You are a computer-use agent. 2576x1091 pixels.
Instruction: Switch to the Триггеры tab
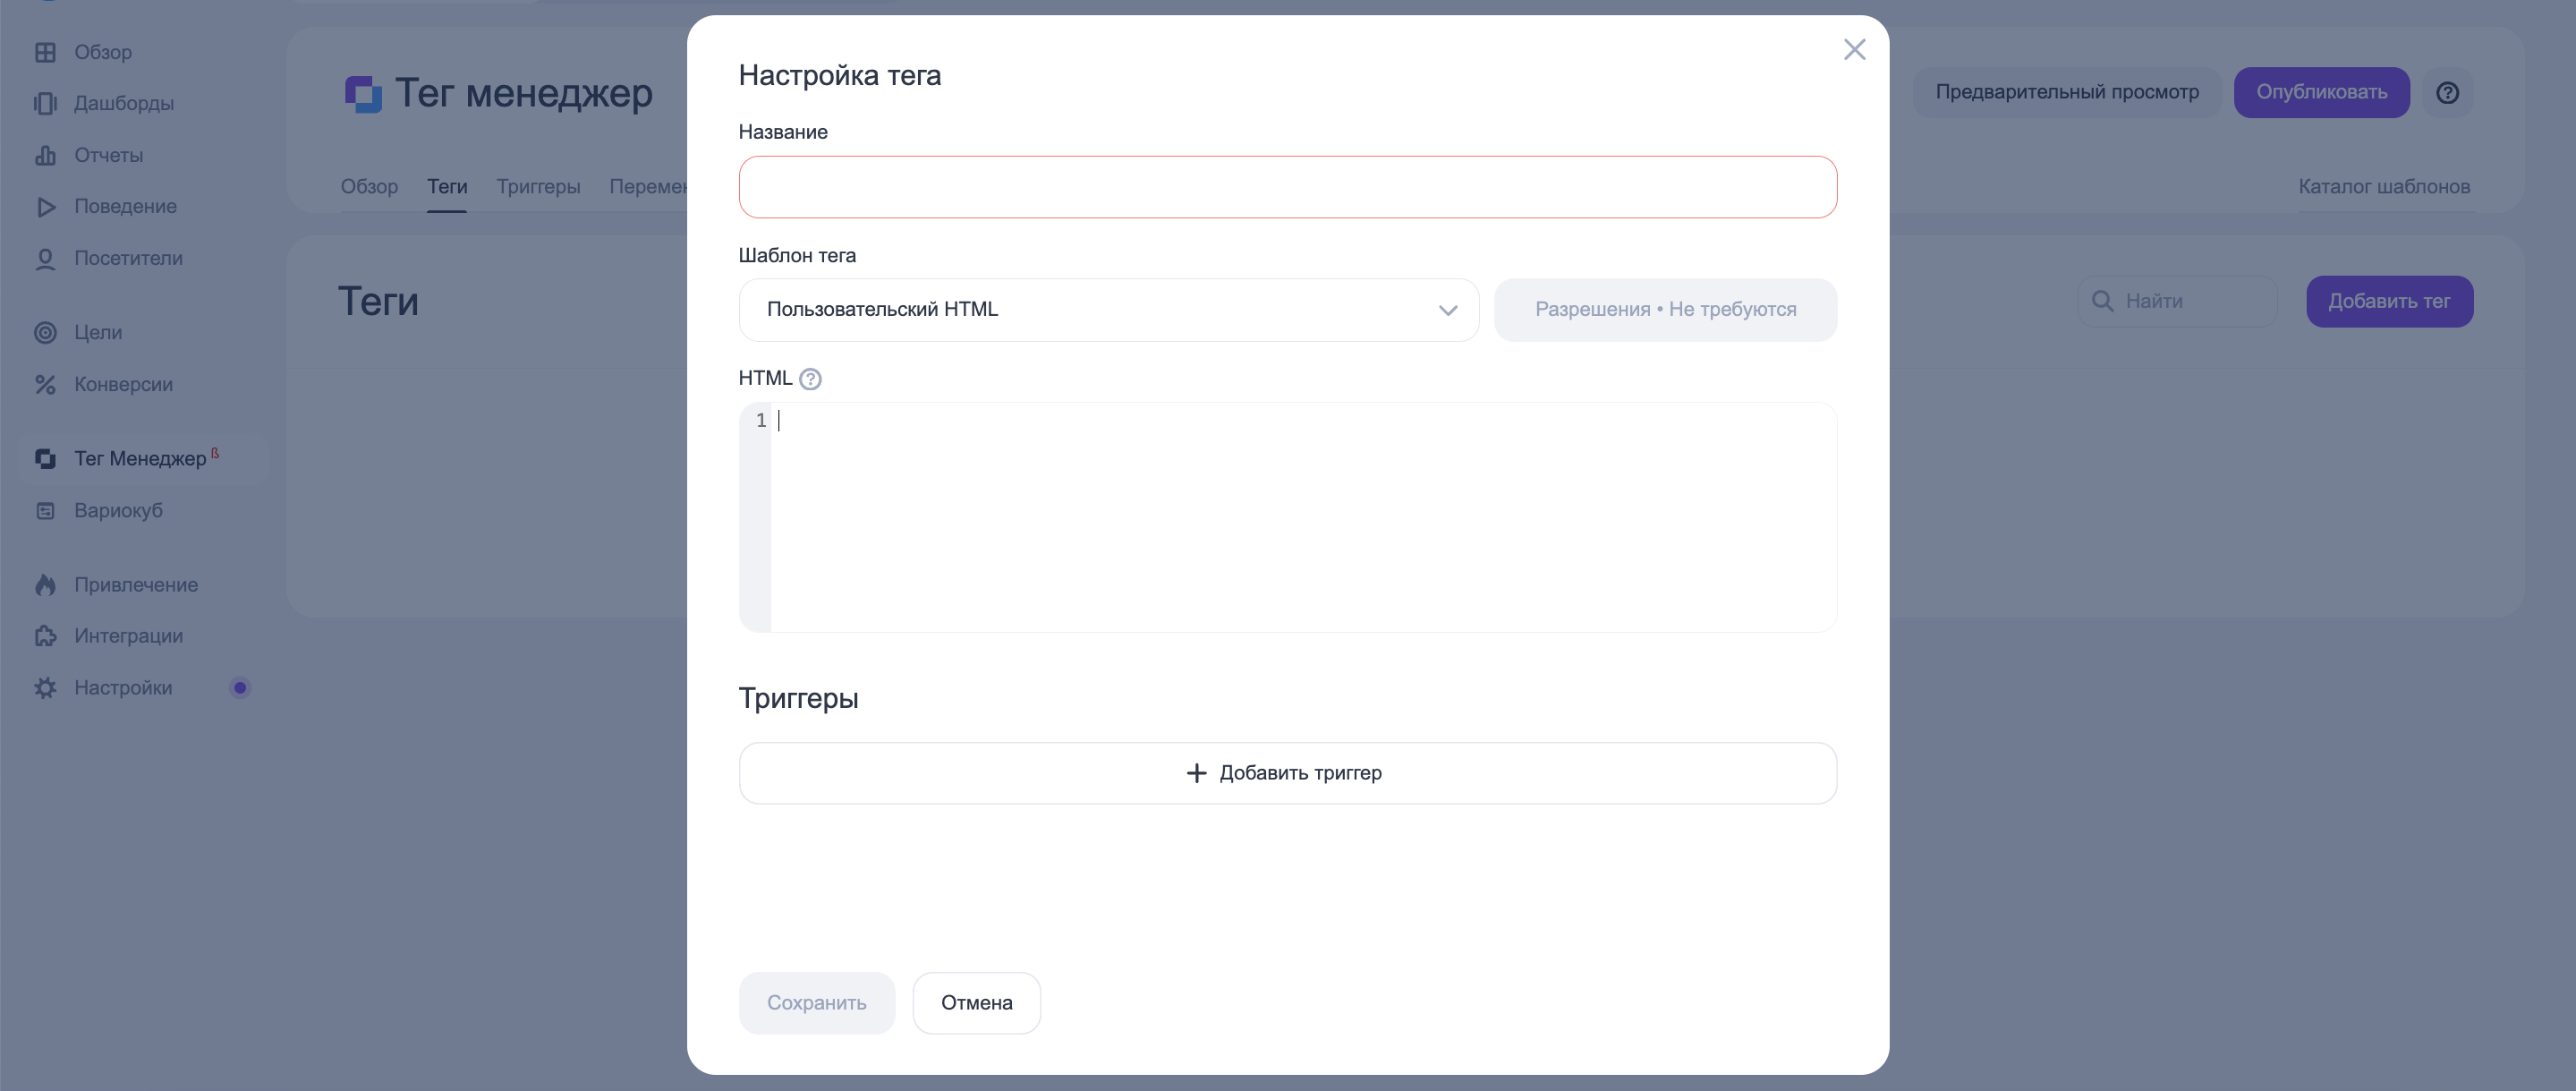pyautogui.click(x=538, y=187)
